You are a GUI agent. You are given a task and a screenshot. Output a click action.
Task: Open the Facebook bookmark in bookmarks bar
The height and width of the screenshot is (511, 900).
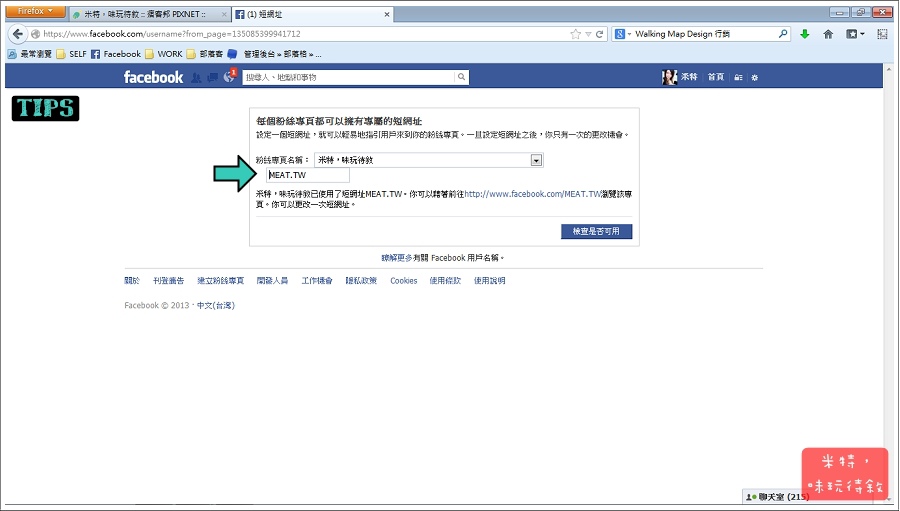[116, 54]
